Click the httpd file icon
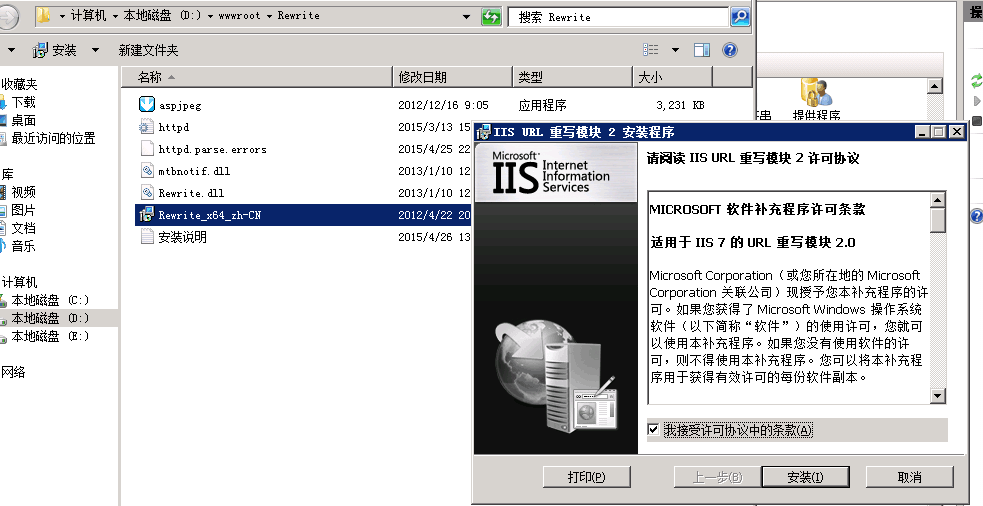 (x=147, y=127)
